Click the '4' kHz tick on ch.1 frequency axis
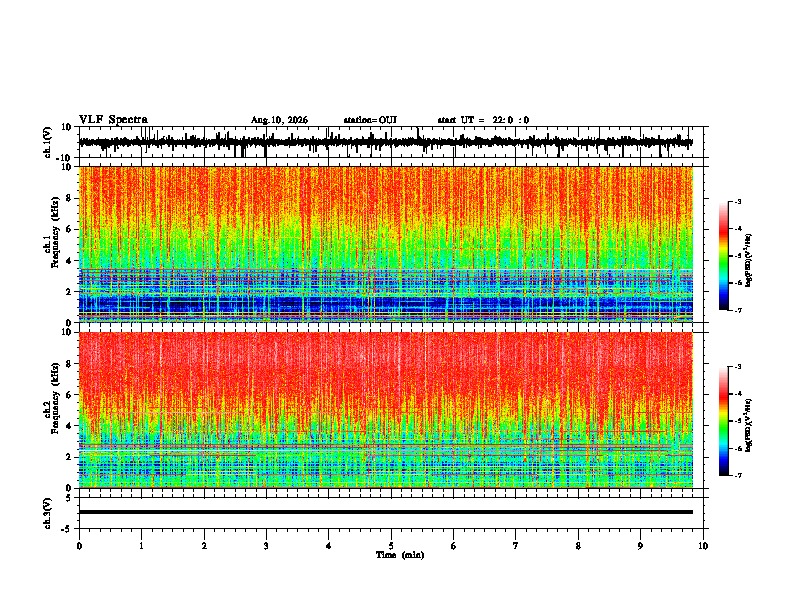 pyautogui.click(x=69, y=261)
